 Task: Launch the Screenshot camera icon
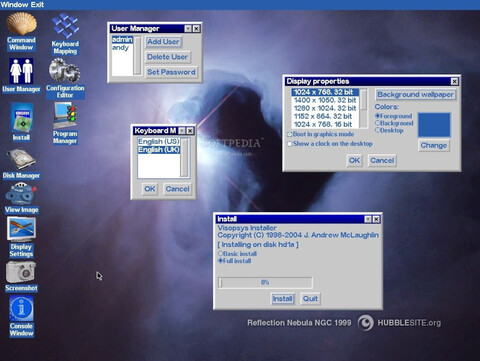21,272
